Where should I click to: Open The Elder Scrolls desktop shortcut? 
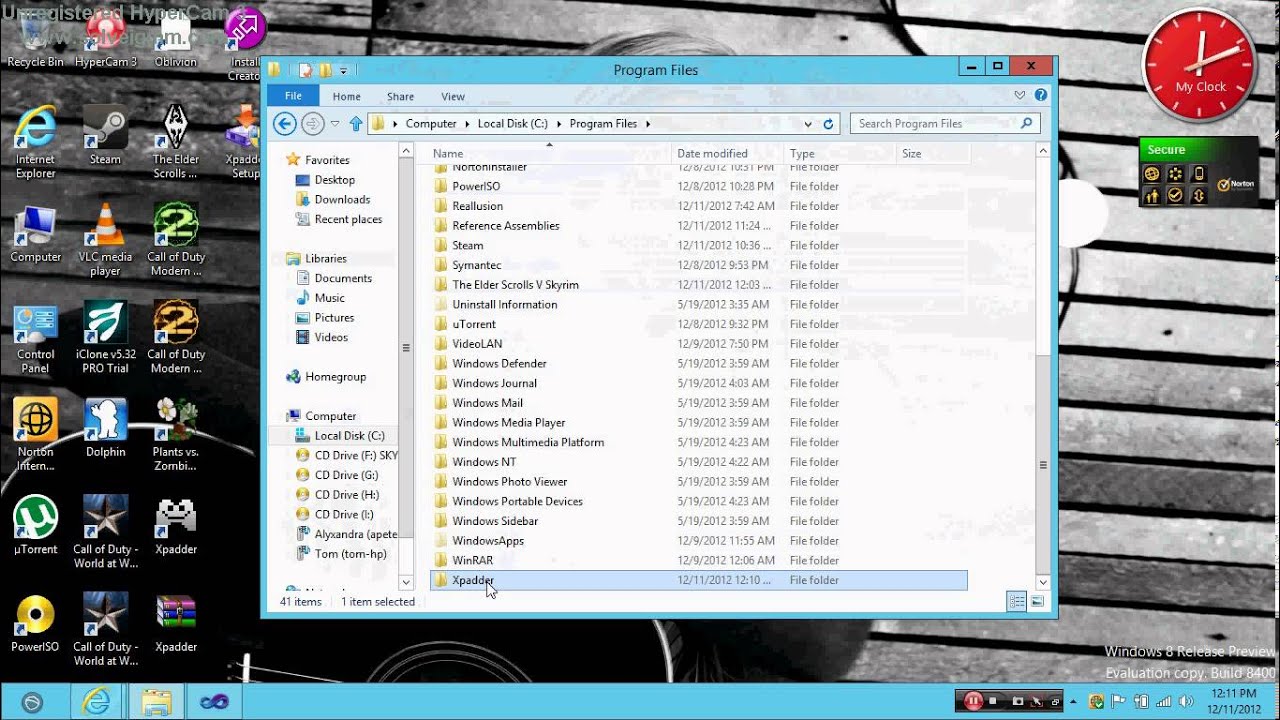(x=176, y=142)
